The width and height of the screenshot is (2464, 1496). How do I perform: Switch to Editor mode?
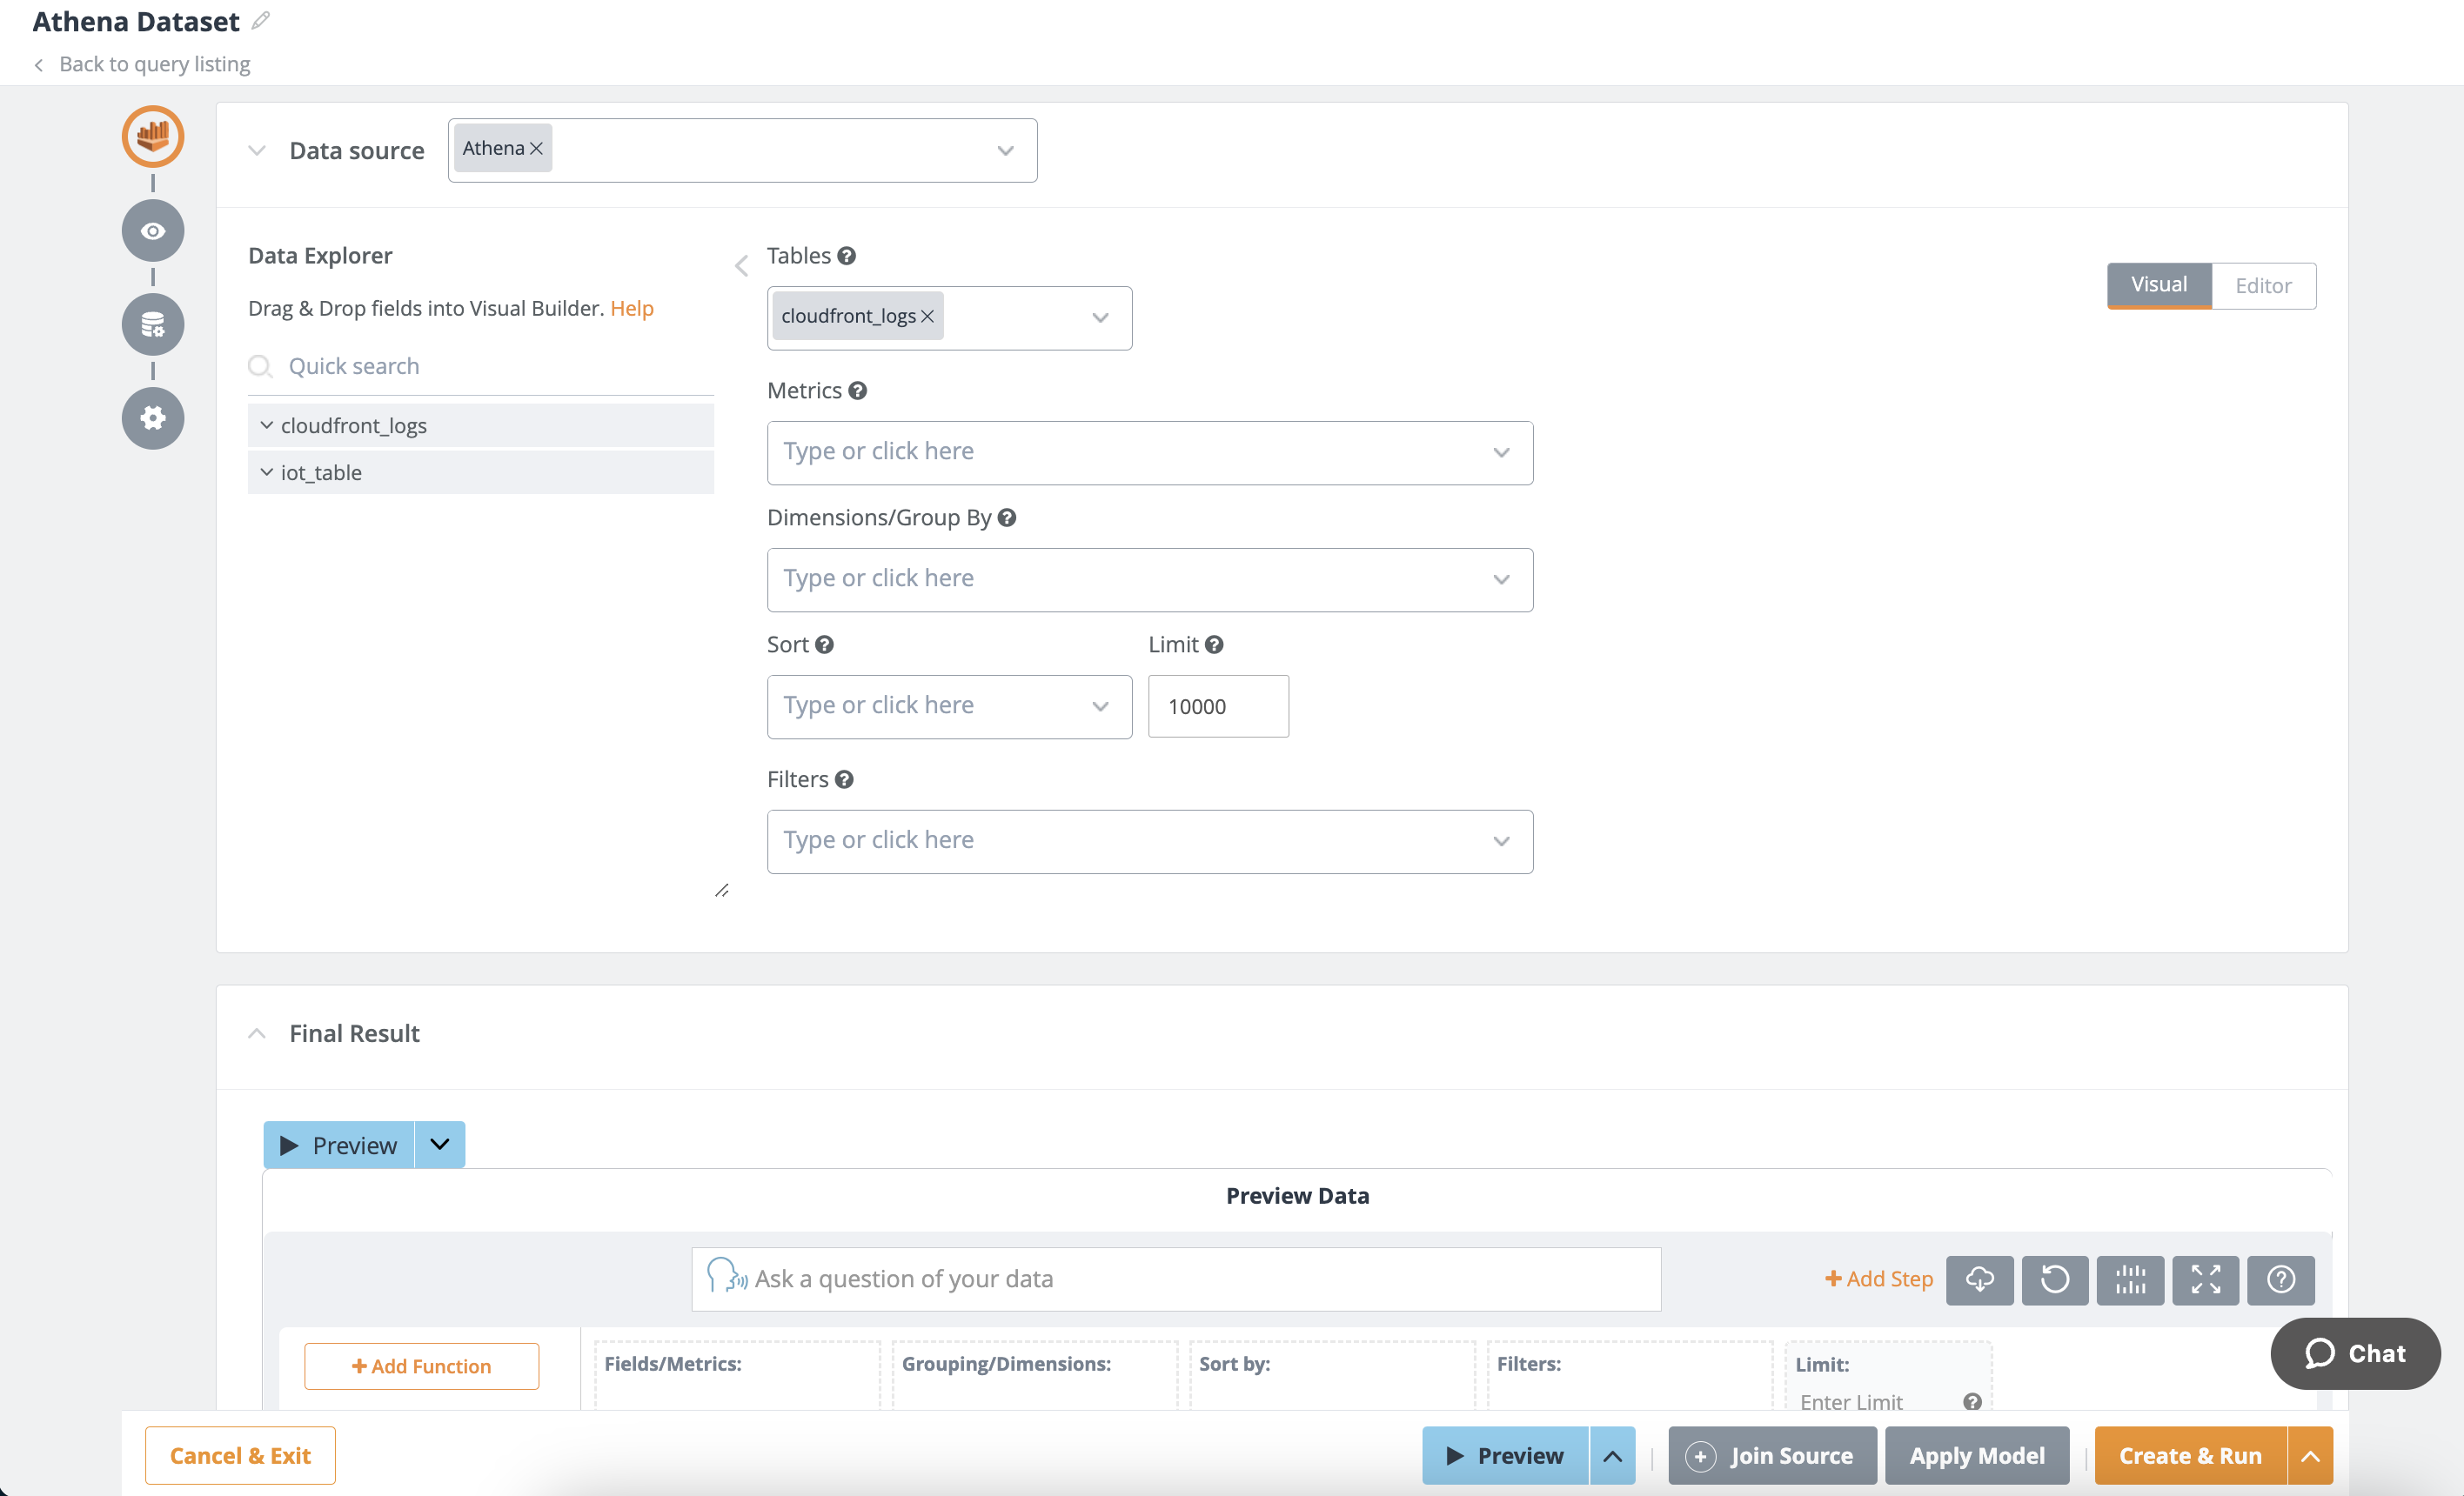coord(2263,286)
